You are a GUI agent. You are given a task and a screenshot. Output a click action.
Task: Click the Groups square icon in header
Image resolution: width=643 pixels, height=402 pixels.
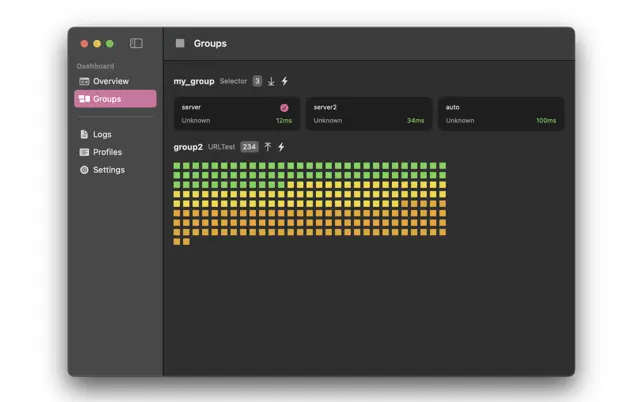[180, 44]
